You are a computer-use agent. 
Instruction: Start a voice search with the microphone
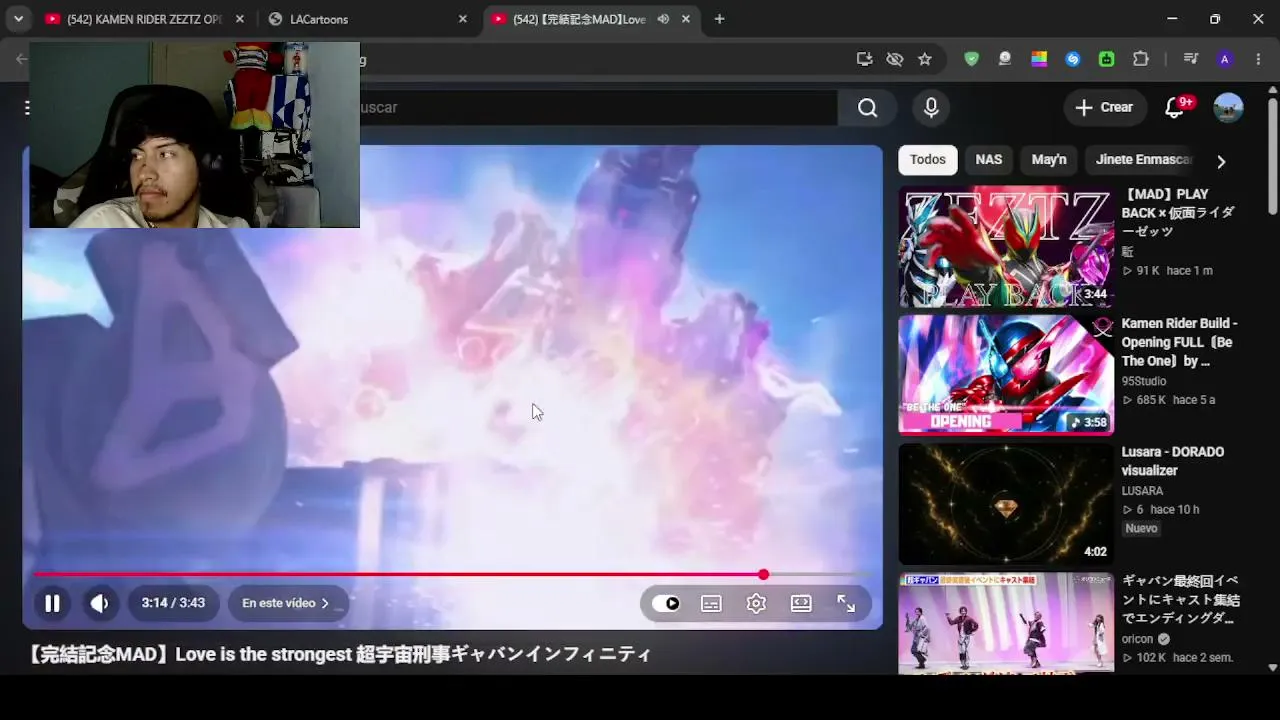pyautogui.click(x=931, y=108)
